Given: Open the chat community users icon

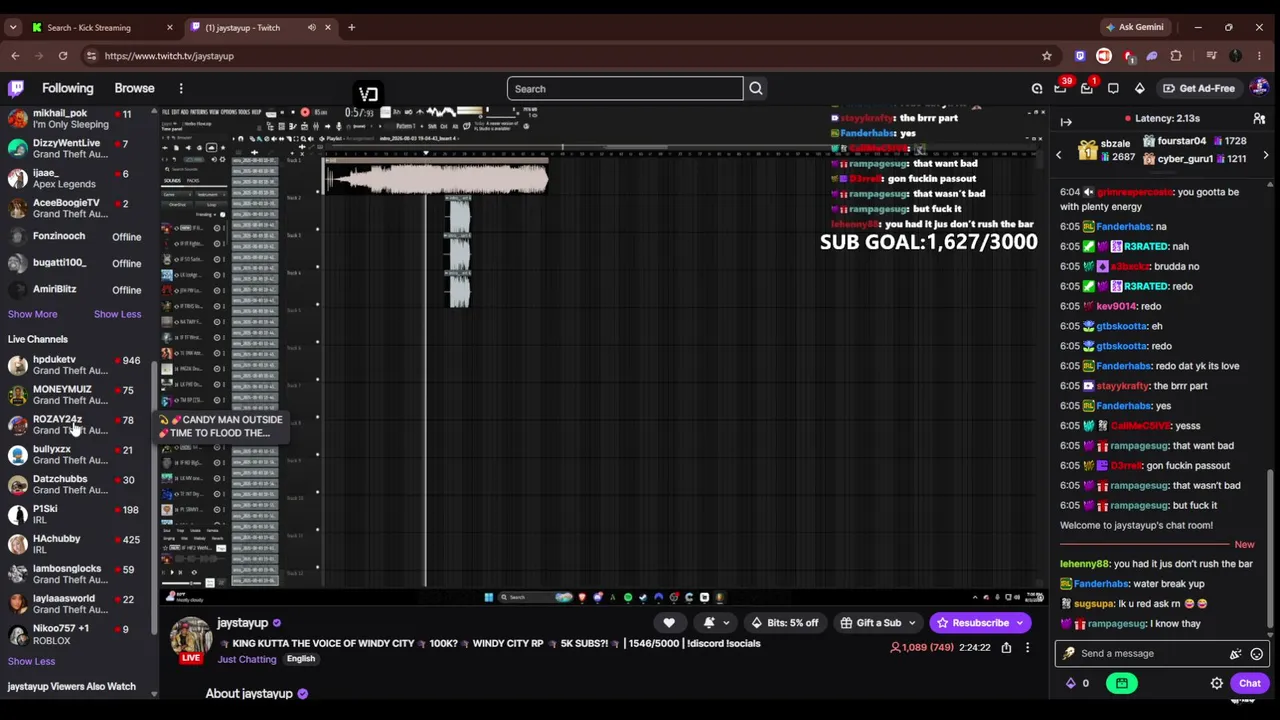Looking at the screenshot, I should [x=1259, y=119].
